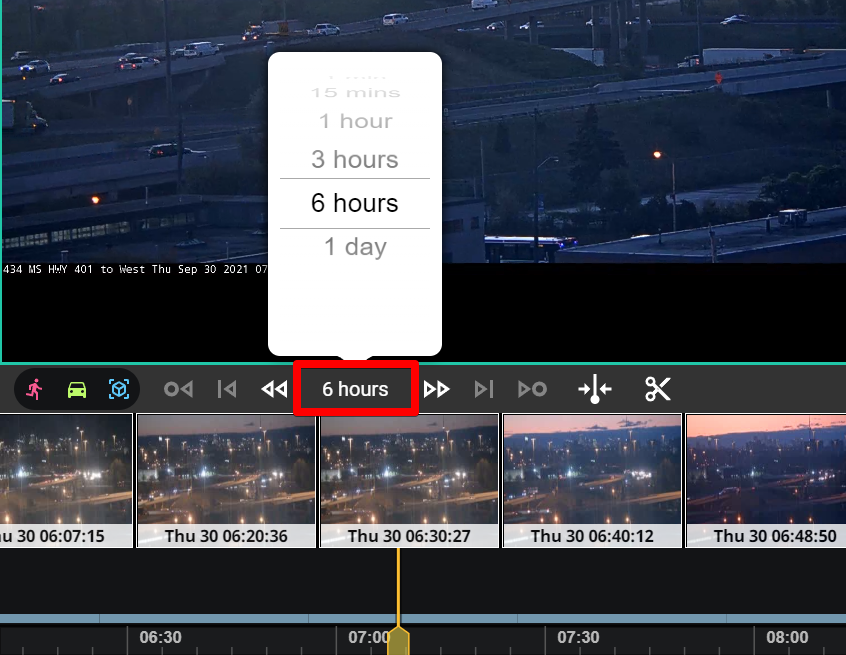Viewport: 846px width, 655px height.
Task: Open the scissors clip export tool
Action: click(x=657, y=389)
